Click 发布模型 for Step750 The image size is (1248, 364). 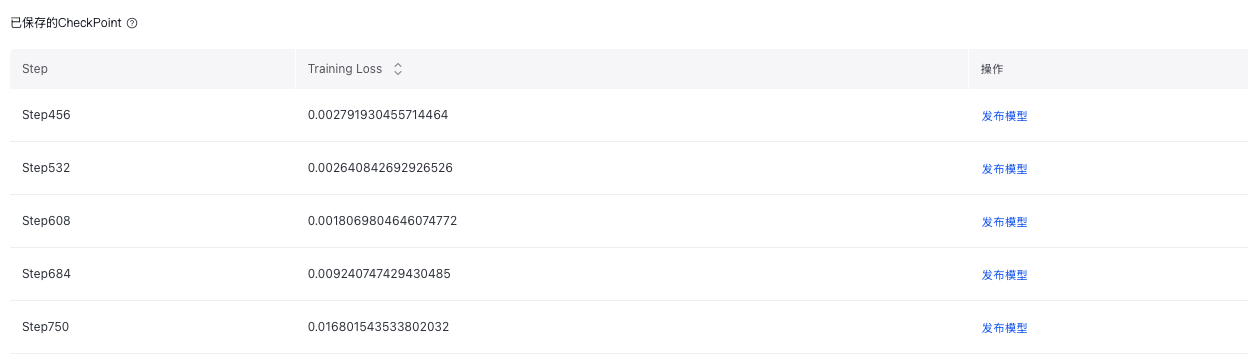[1004, 328]
